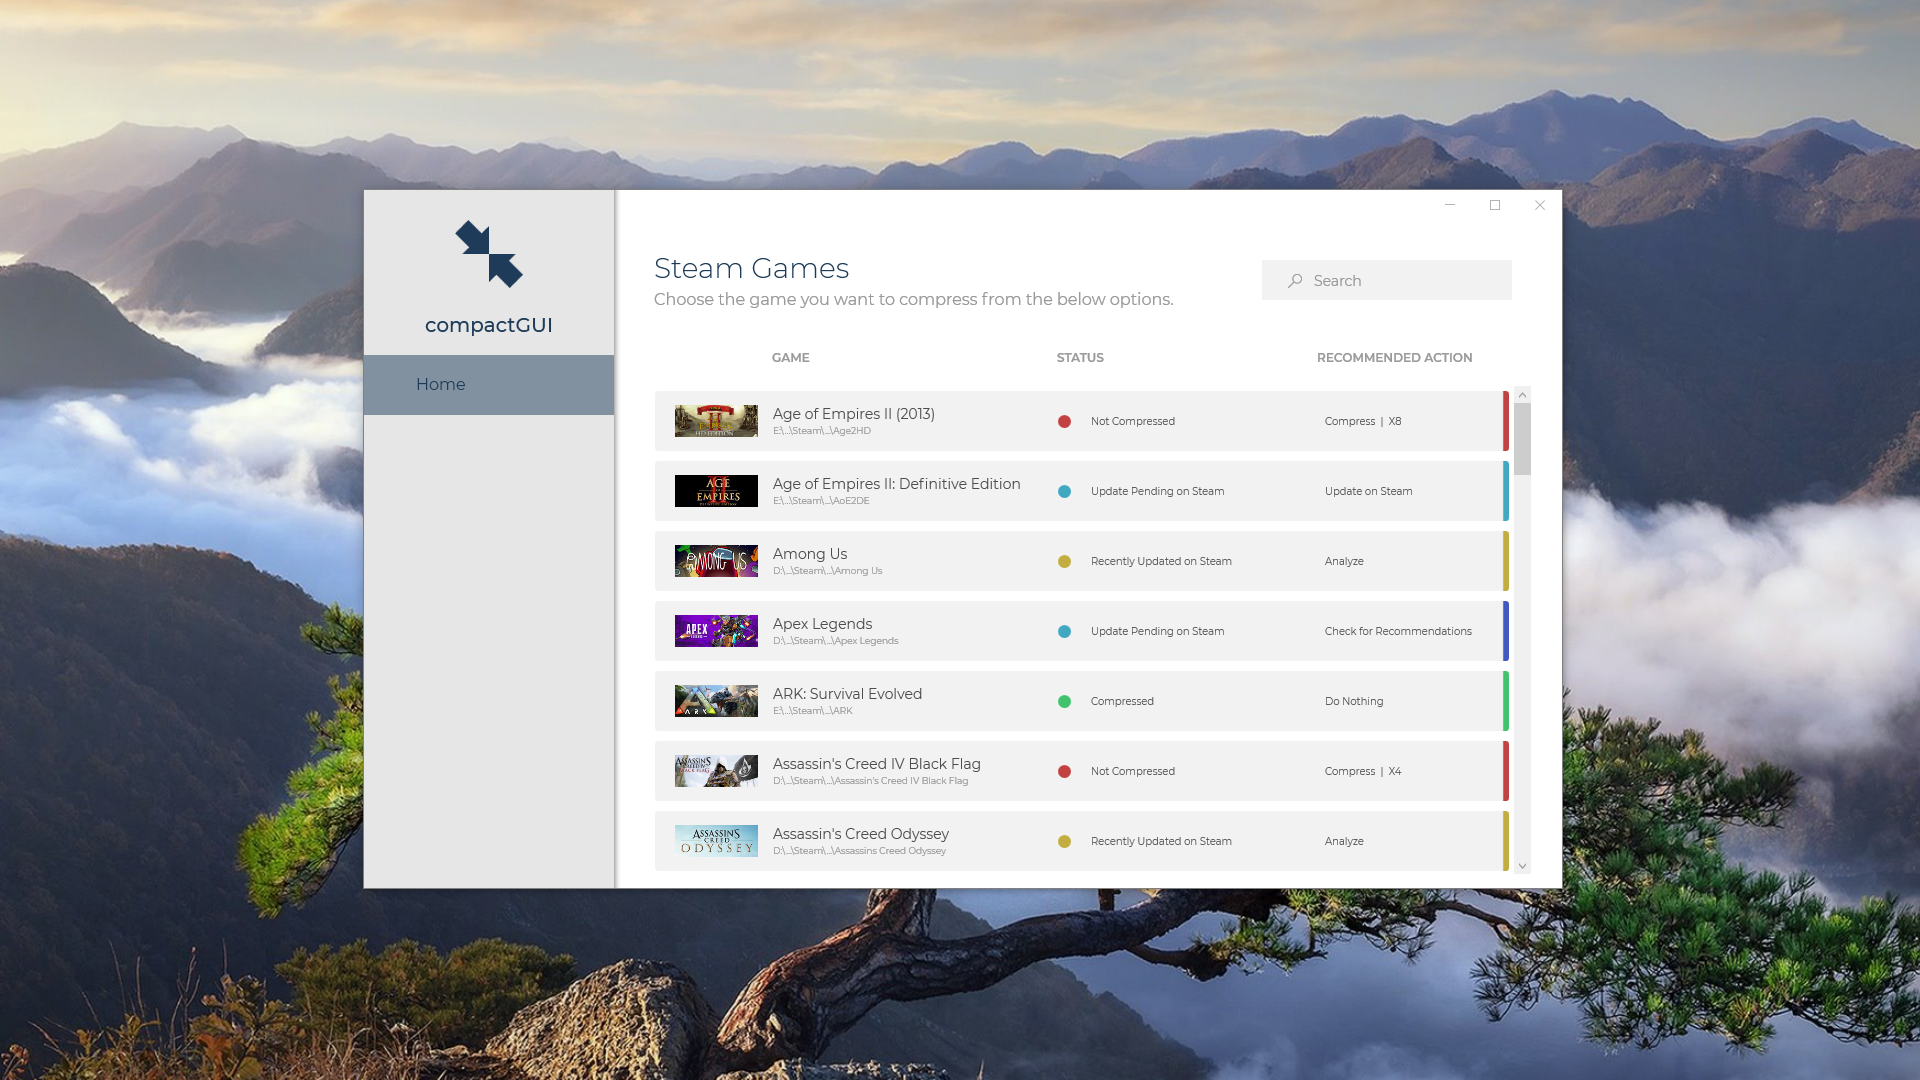Click Check for Recommendations for Apex Legends
This screenshot has width=1920, height=1080.
click(1397, 632)
